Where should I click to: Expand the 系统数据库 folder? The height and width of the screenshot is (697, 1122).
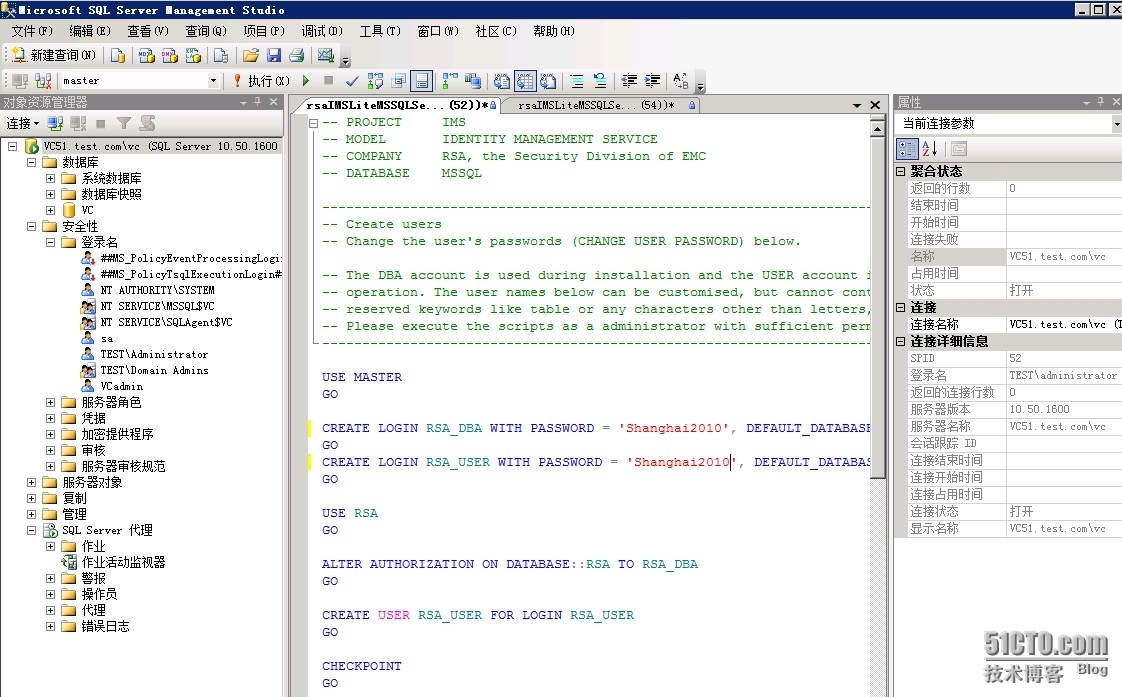[50, 178]
